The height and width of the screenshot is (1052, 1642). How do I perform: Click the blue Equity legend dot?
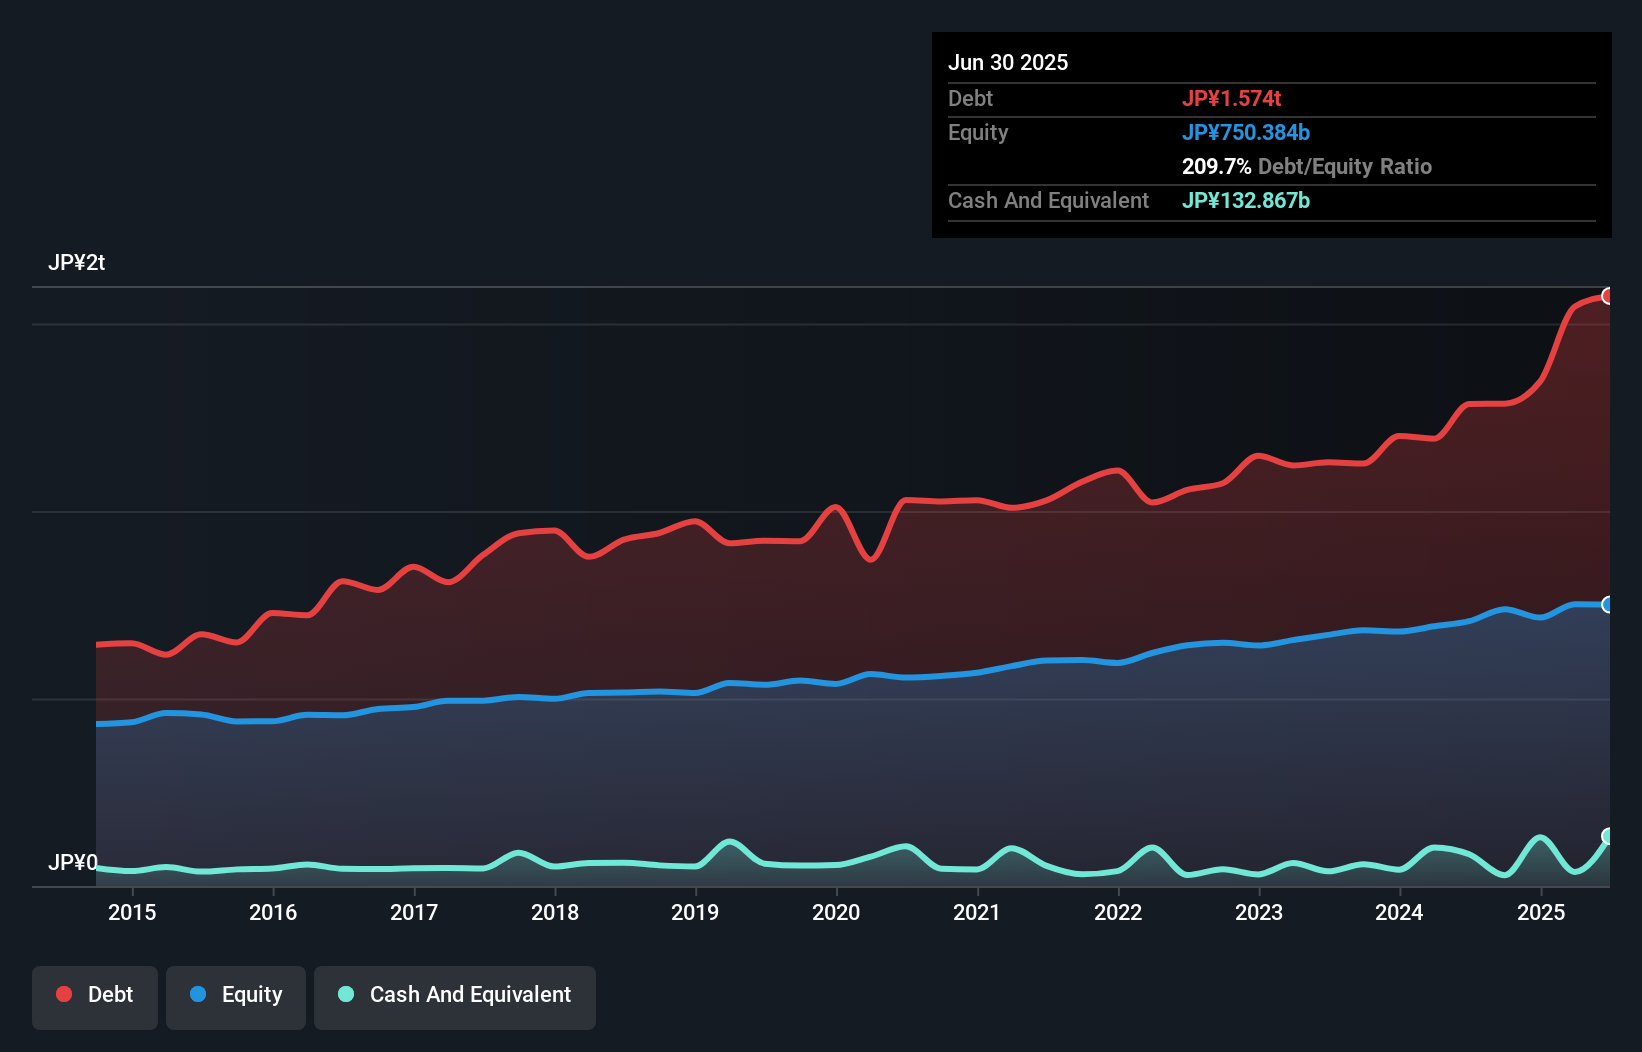coord(198,994)
